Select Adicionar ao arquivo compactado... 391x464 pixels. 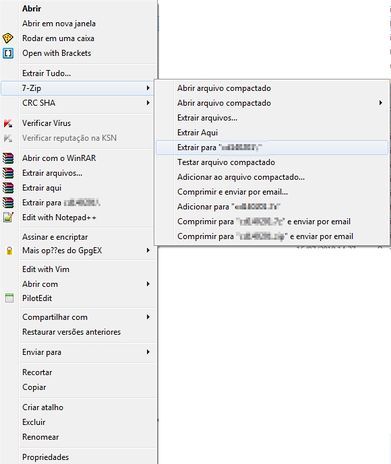241,177
